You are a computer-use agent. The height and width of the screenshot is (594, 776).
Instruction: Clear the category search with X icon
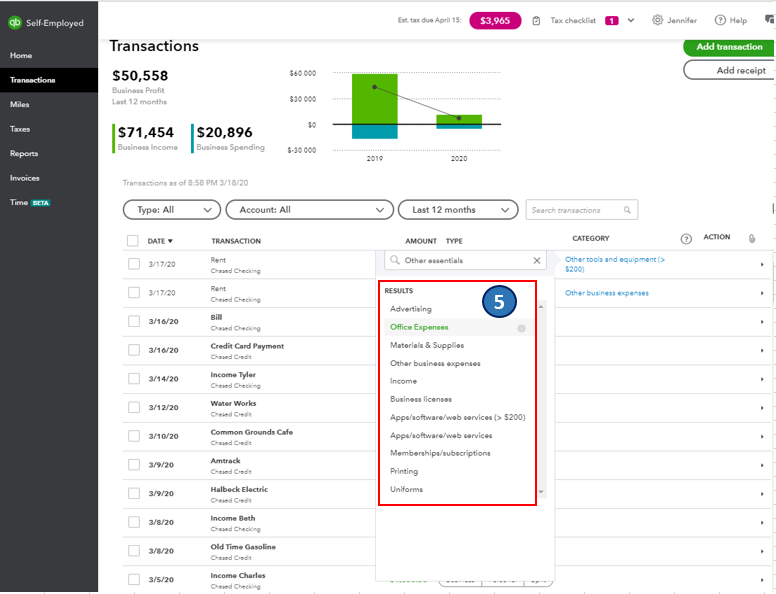[x=537, y=260]
